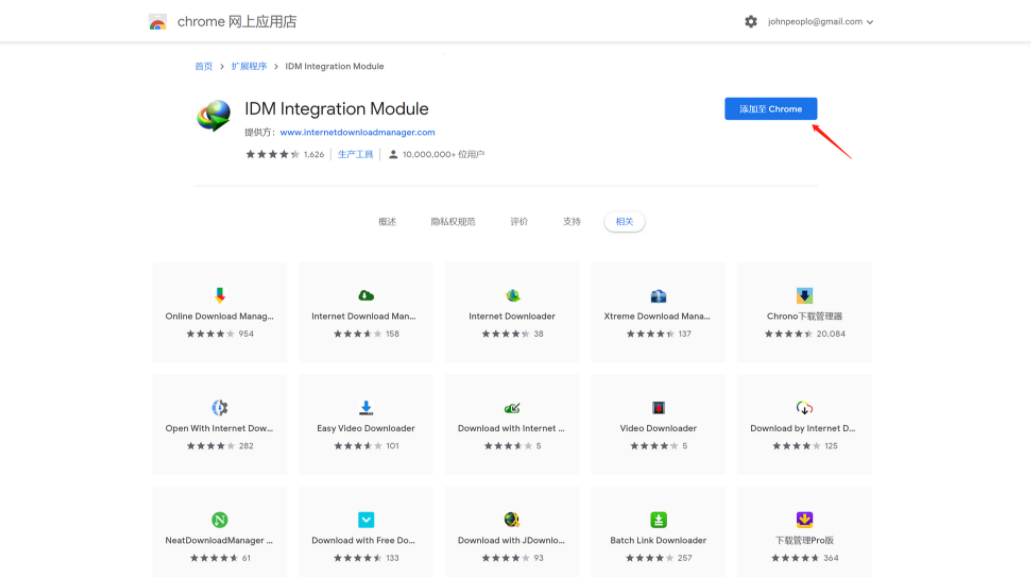Open settings via the gear icon
The image size is (1031, 586).
pyautogui.click(x=751, y=22)
